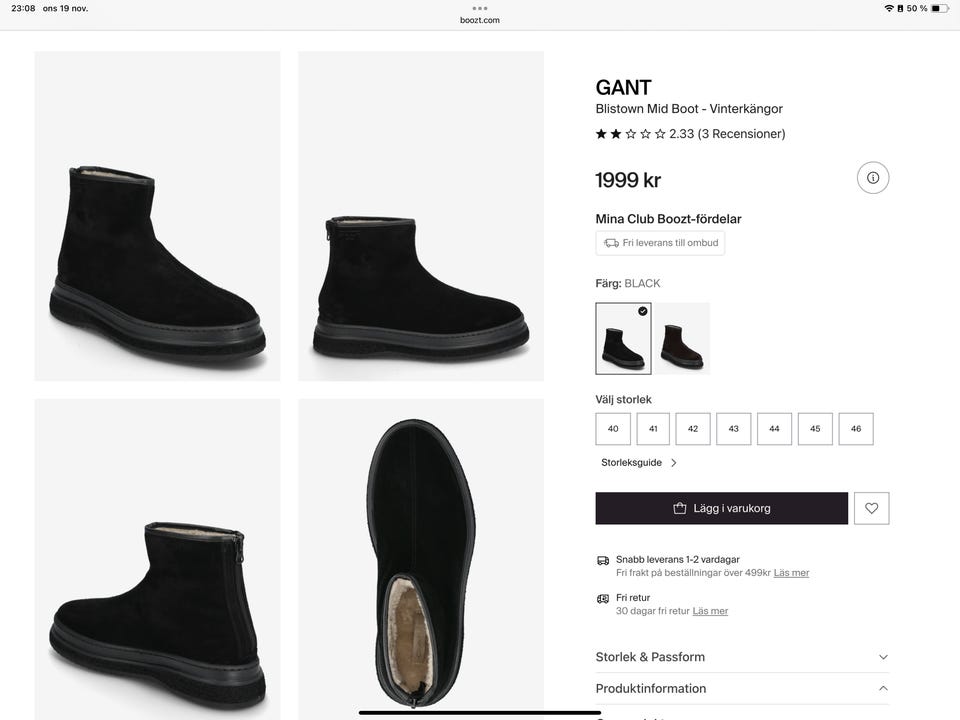
Task: Tap the Wi-Fi icon in status bar
Action: pyautogui.click(x=889, y=8)
